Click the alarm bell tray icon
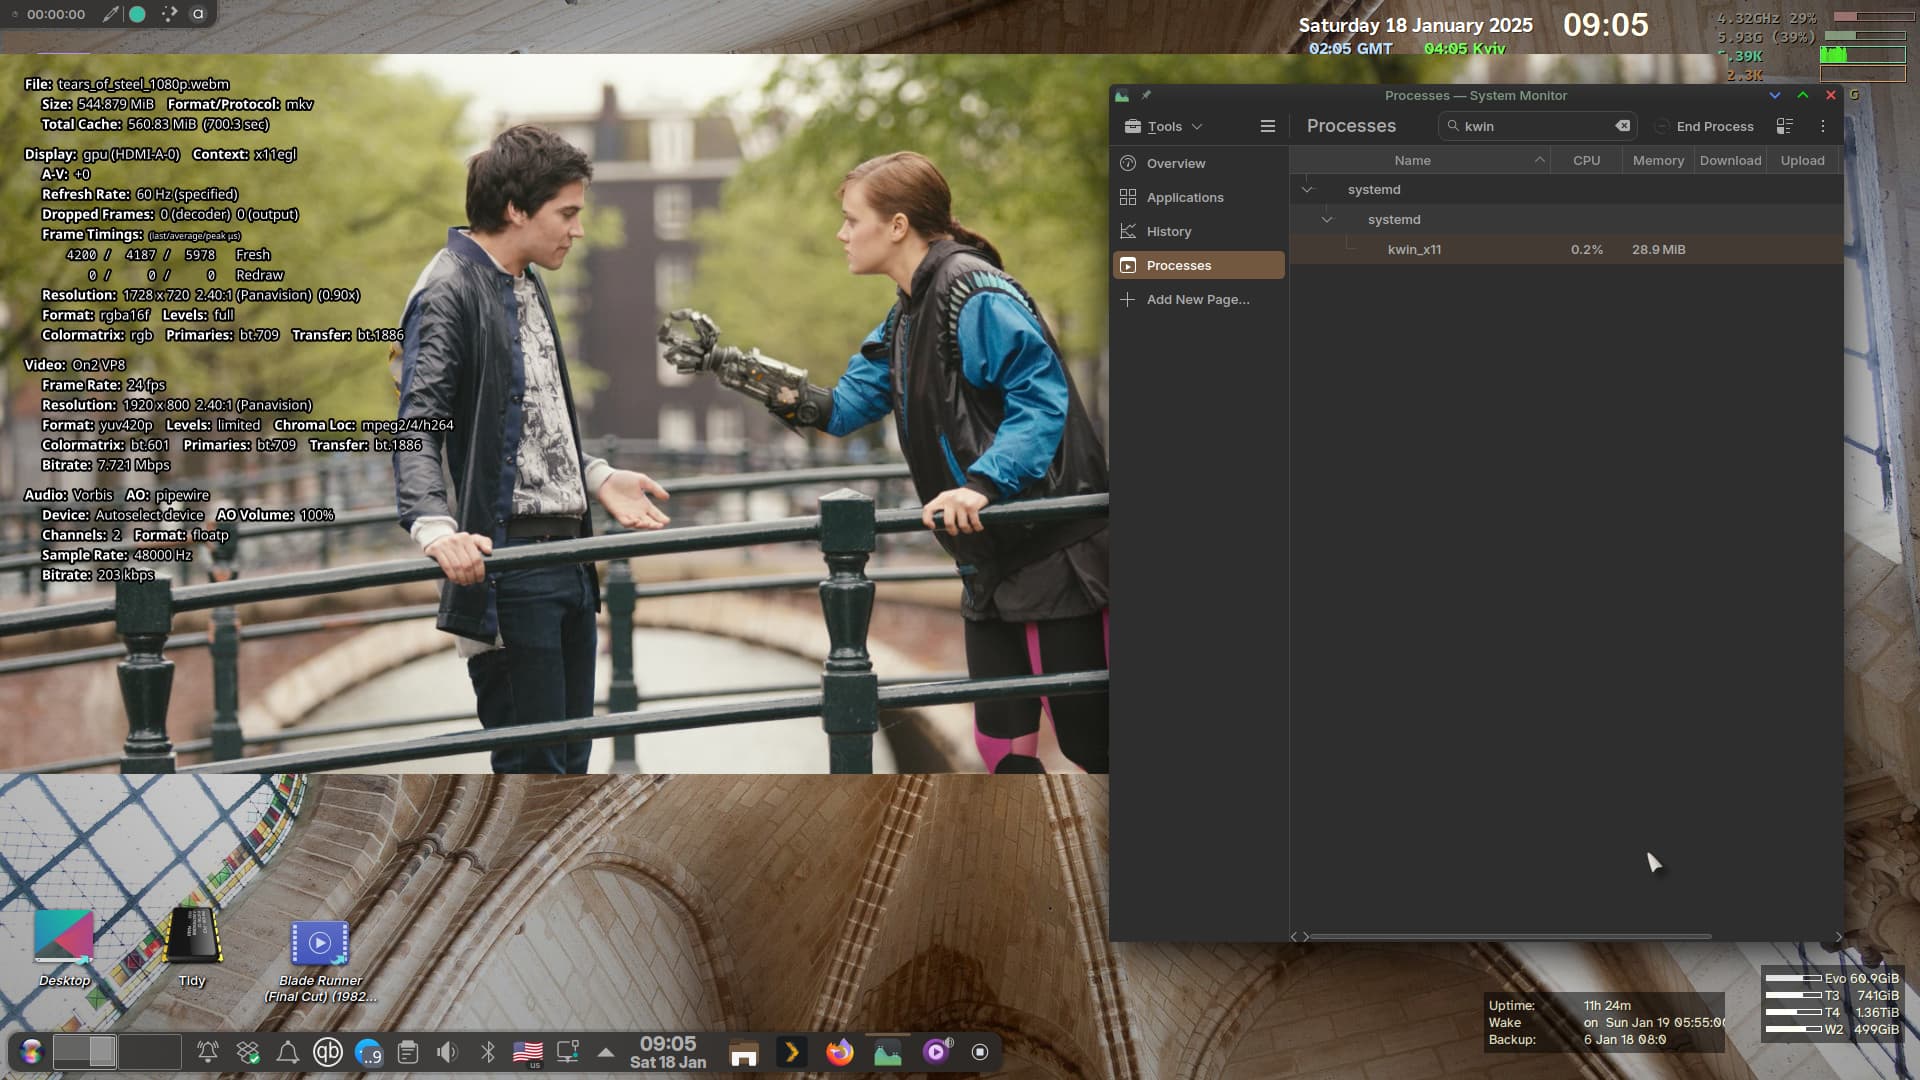 (x=208, y=1052)
